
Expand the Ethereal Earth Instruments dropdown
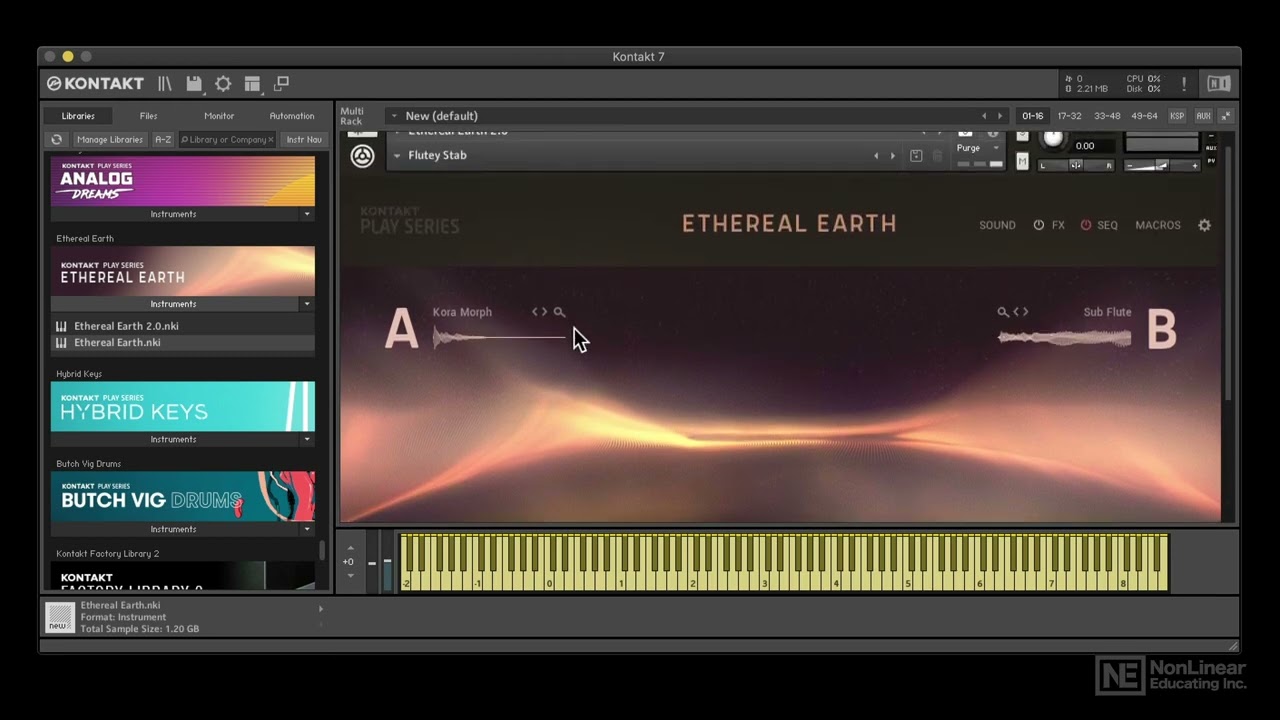click(307, 304)
